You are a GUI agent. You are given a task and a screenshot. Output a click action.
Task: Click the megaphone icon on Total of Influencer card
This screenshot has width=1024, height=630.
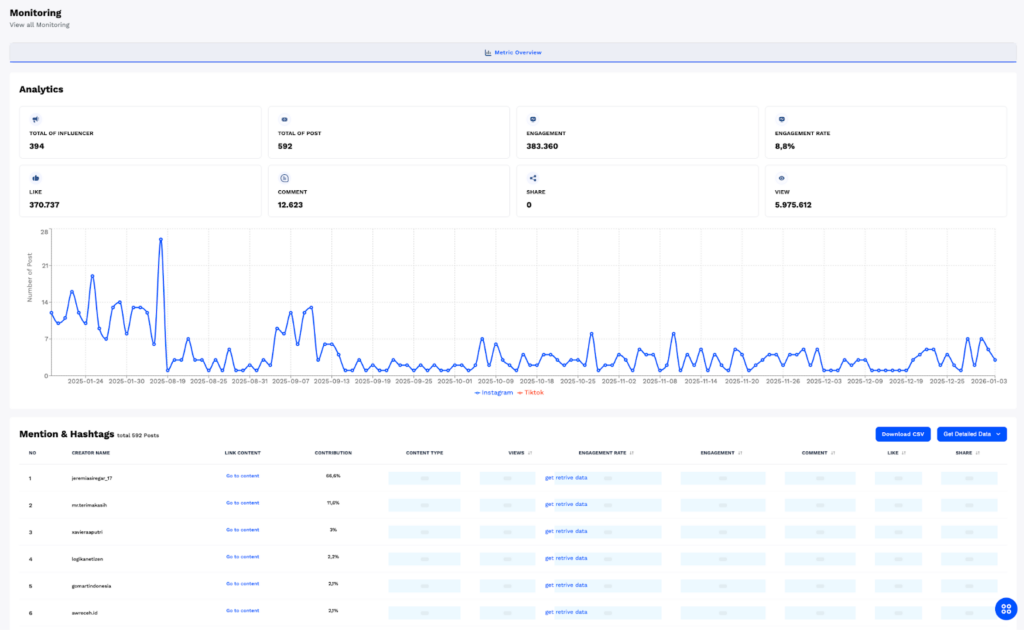click(x=35, y=119)
